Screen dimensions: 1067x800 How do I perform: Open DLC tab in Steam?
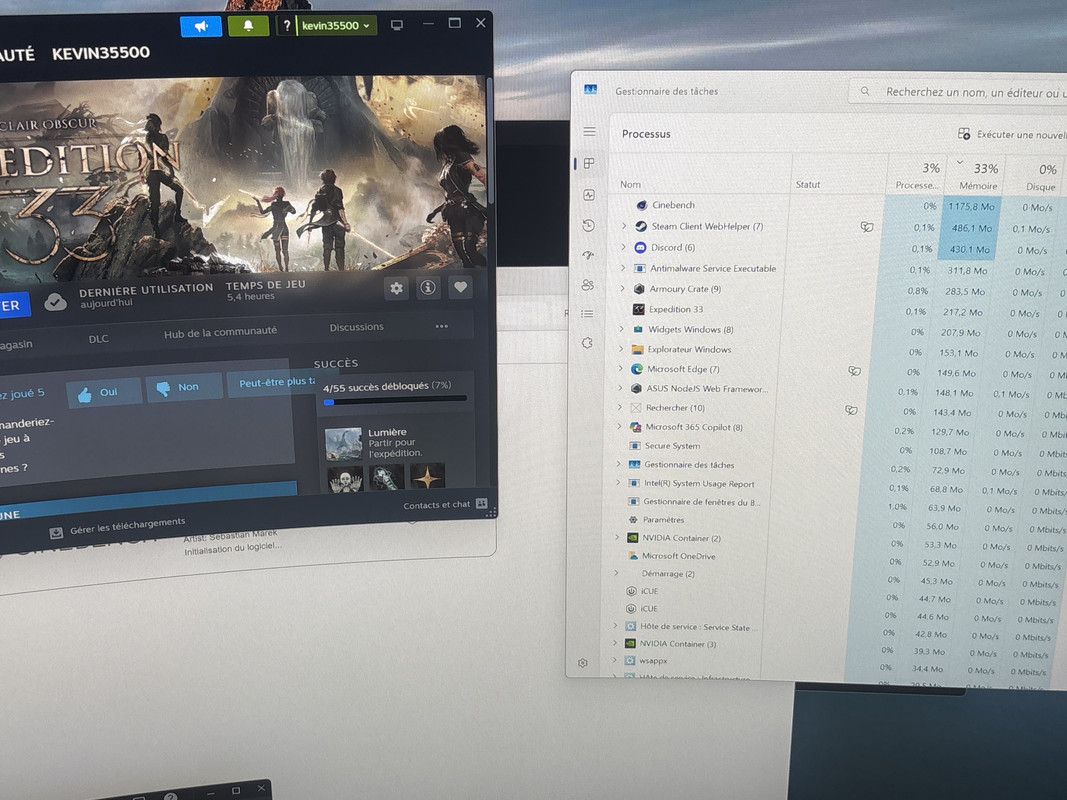coord(99,339)
